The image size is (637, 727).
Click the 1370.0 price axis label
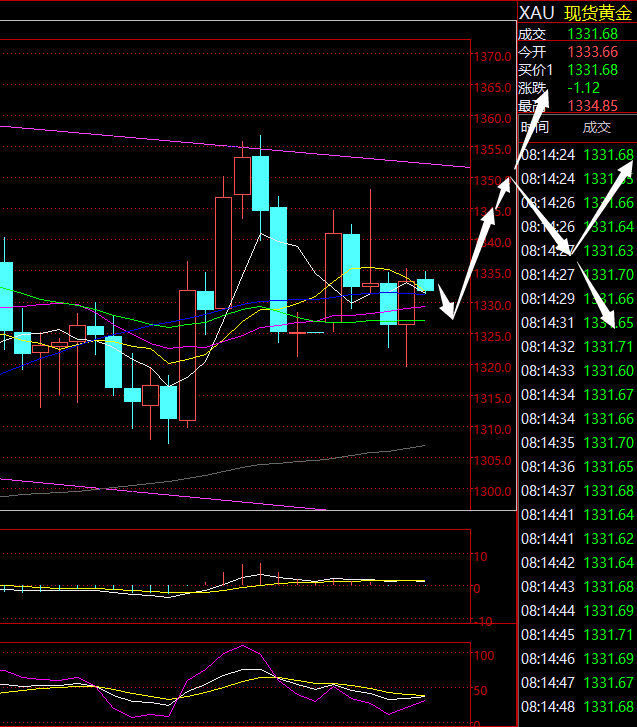click(493, 57)
